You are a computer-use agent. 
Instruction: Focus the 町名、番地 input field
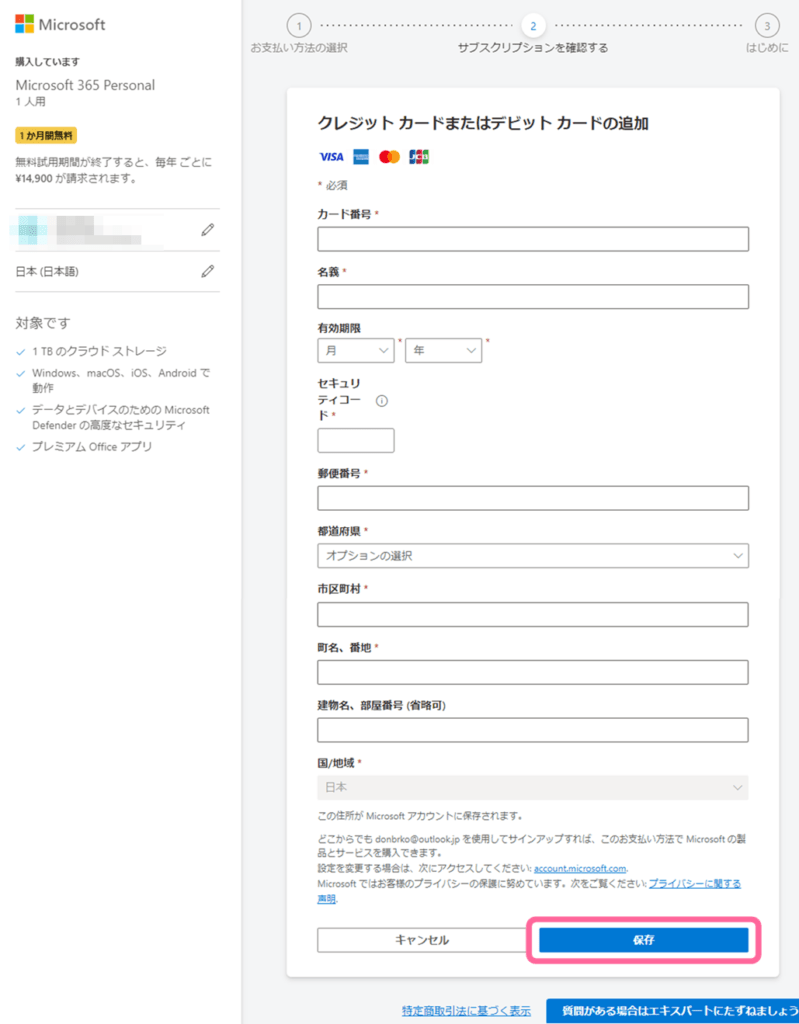point(533,672)
